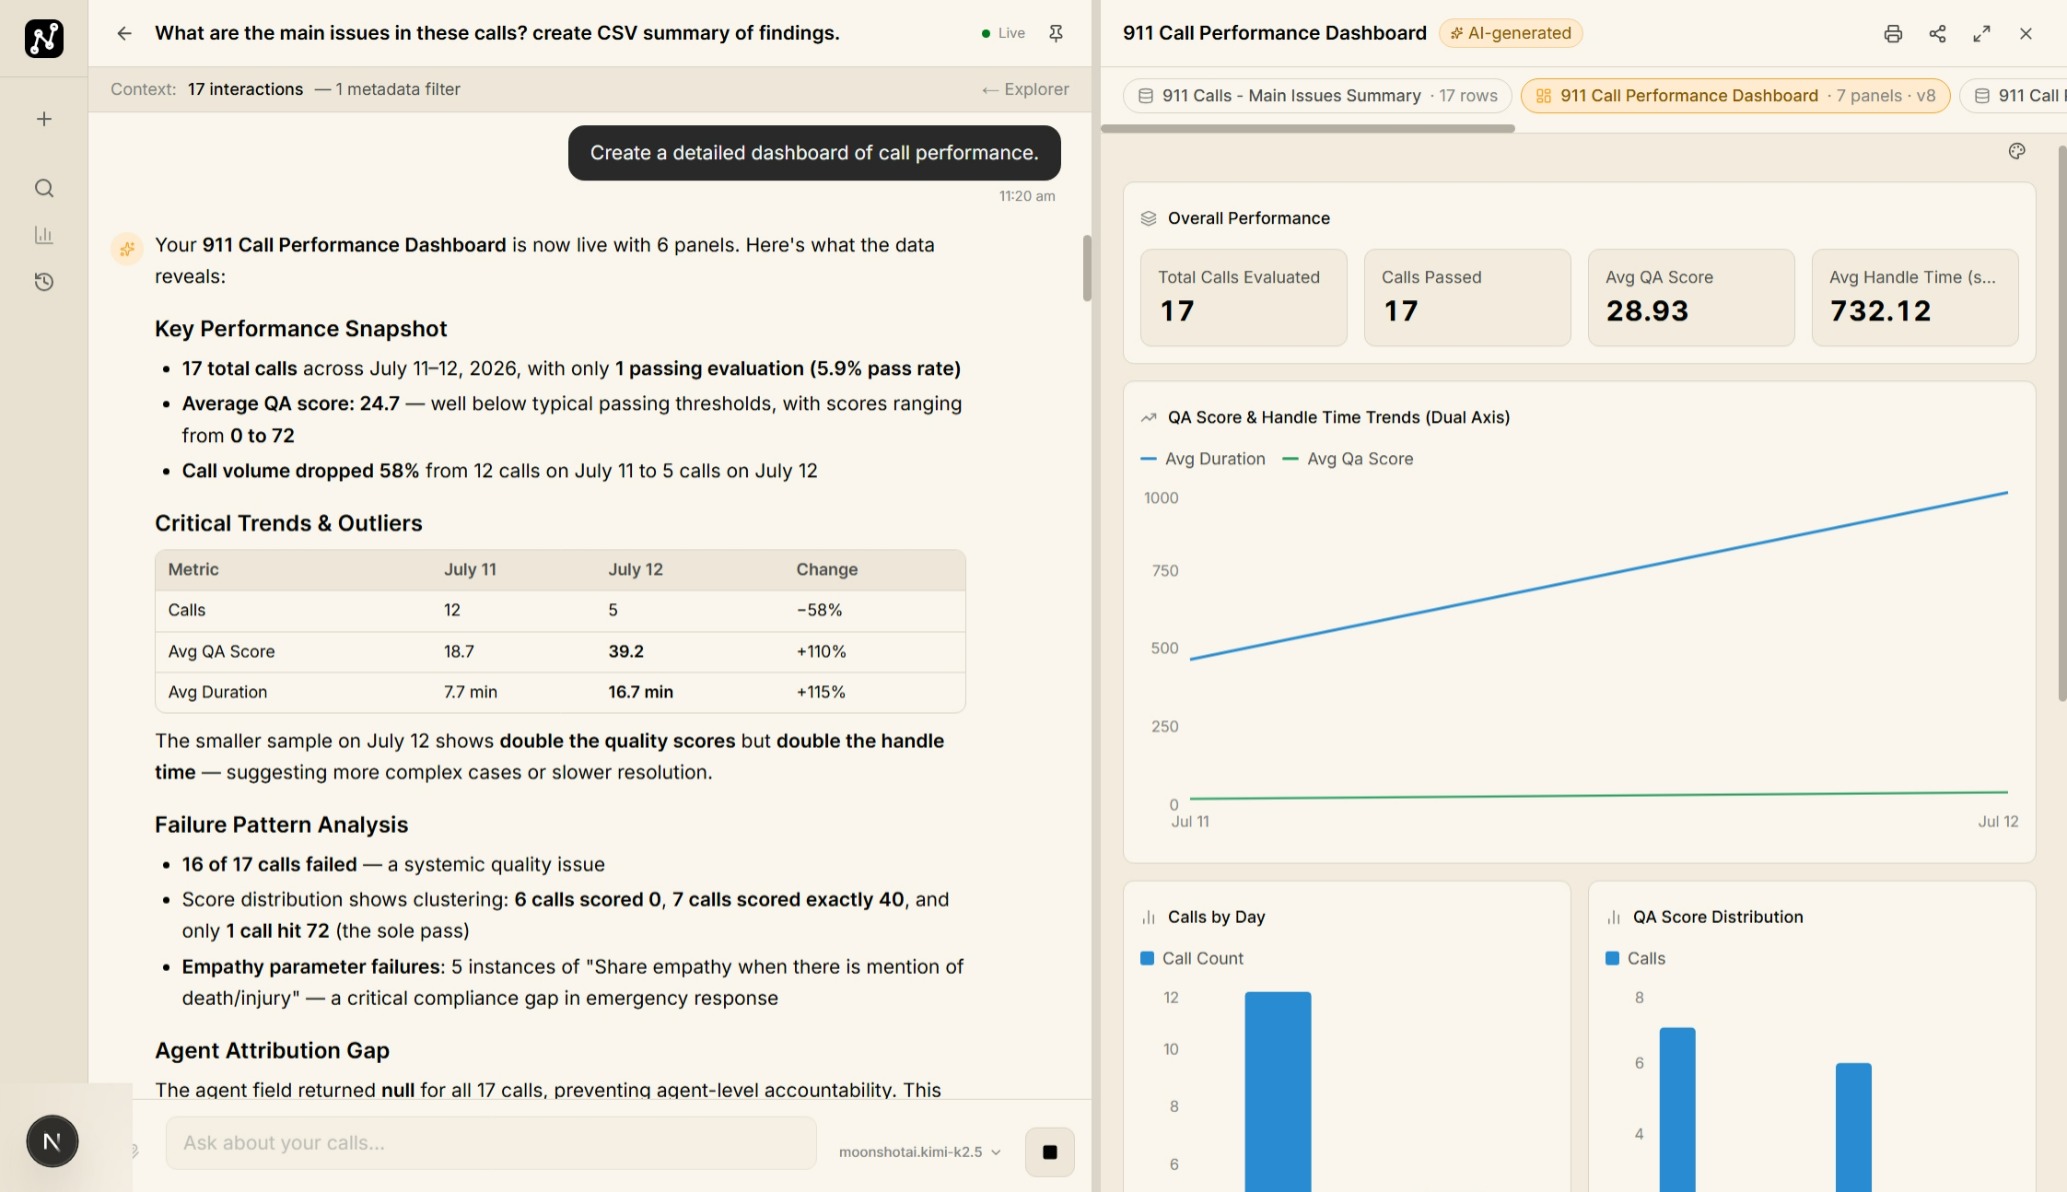The width and height of the screenshot is (2067, 1192).
Task: Open search from the sidebar
Action: (44, 188)
